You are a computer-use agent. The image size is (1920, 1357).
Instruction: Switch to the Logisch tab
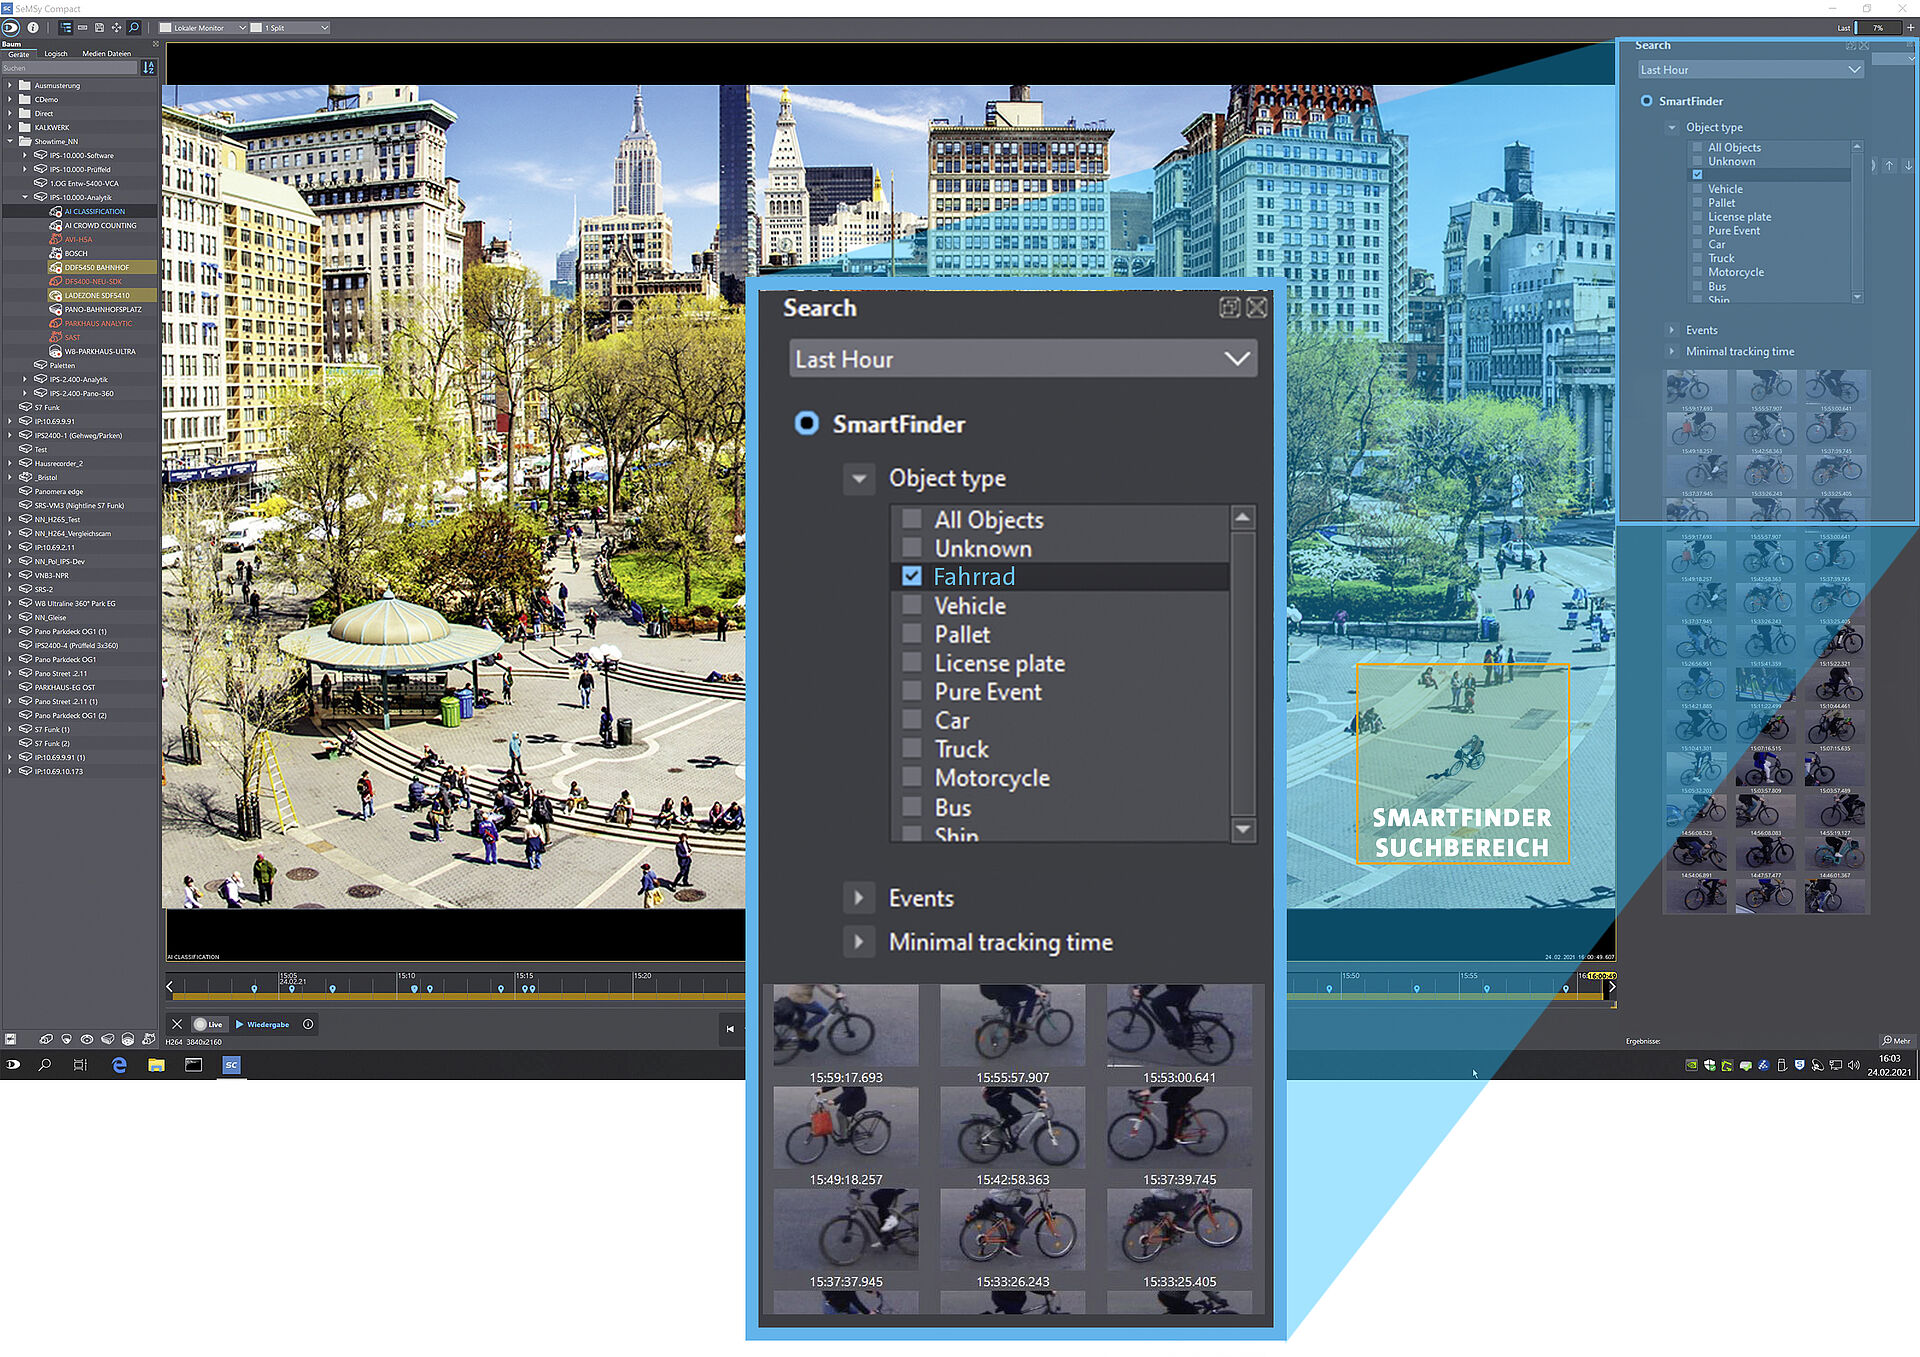(56, 54)
